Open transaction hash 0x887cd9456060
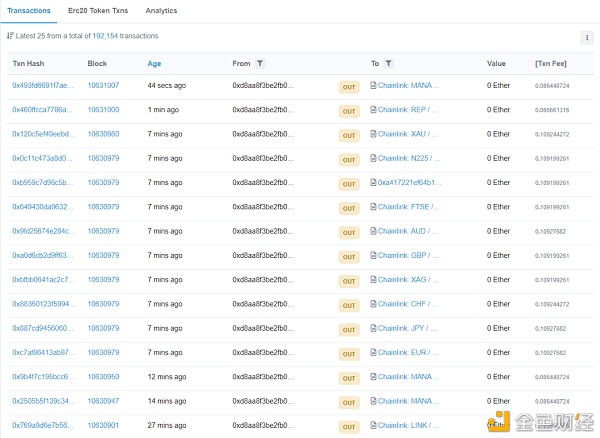 pos(42,328)
